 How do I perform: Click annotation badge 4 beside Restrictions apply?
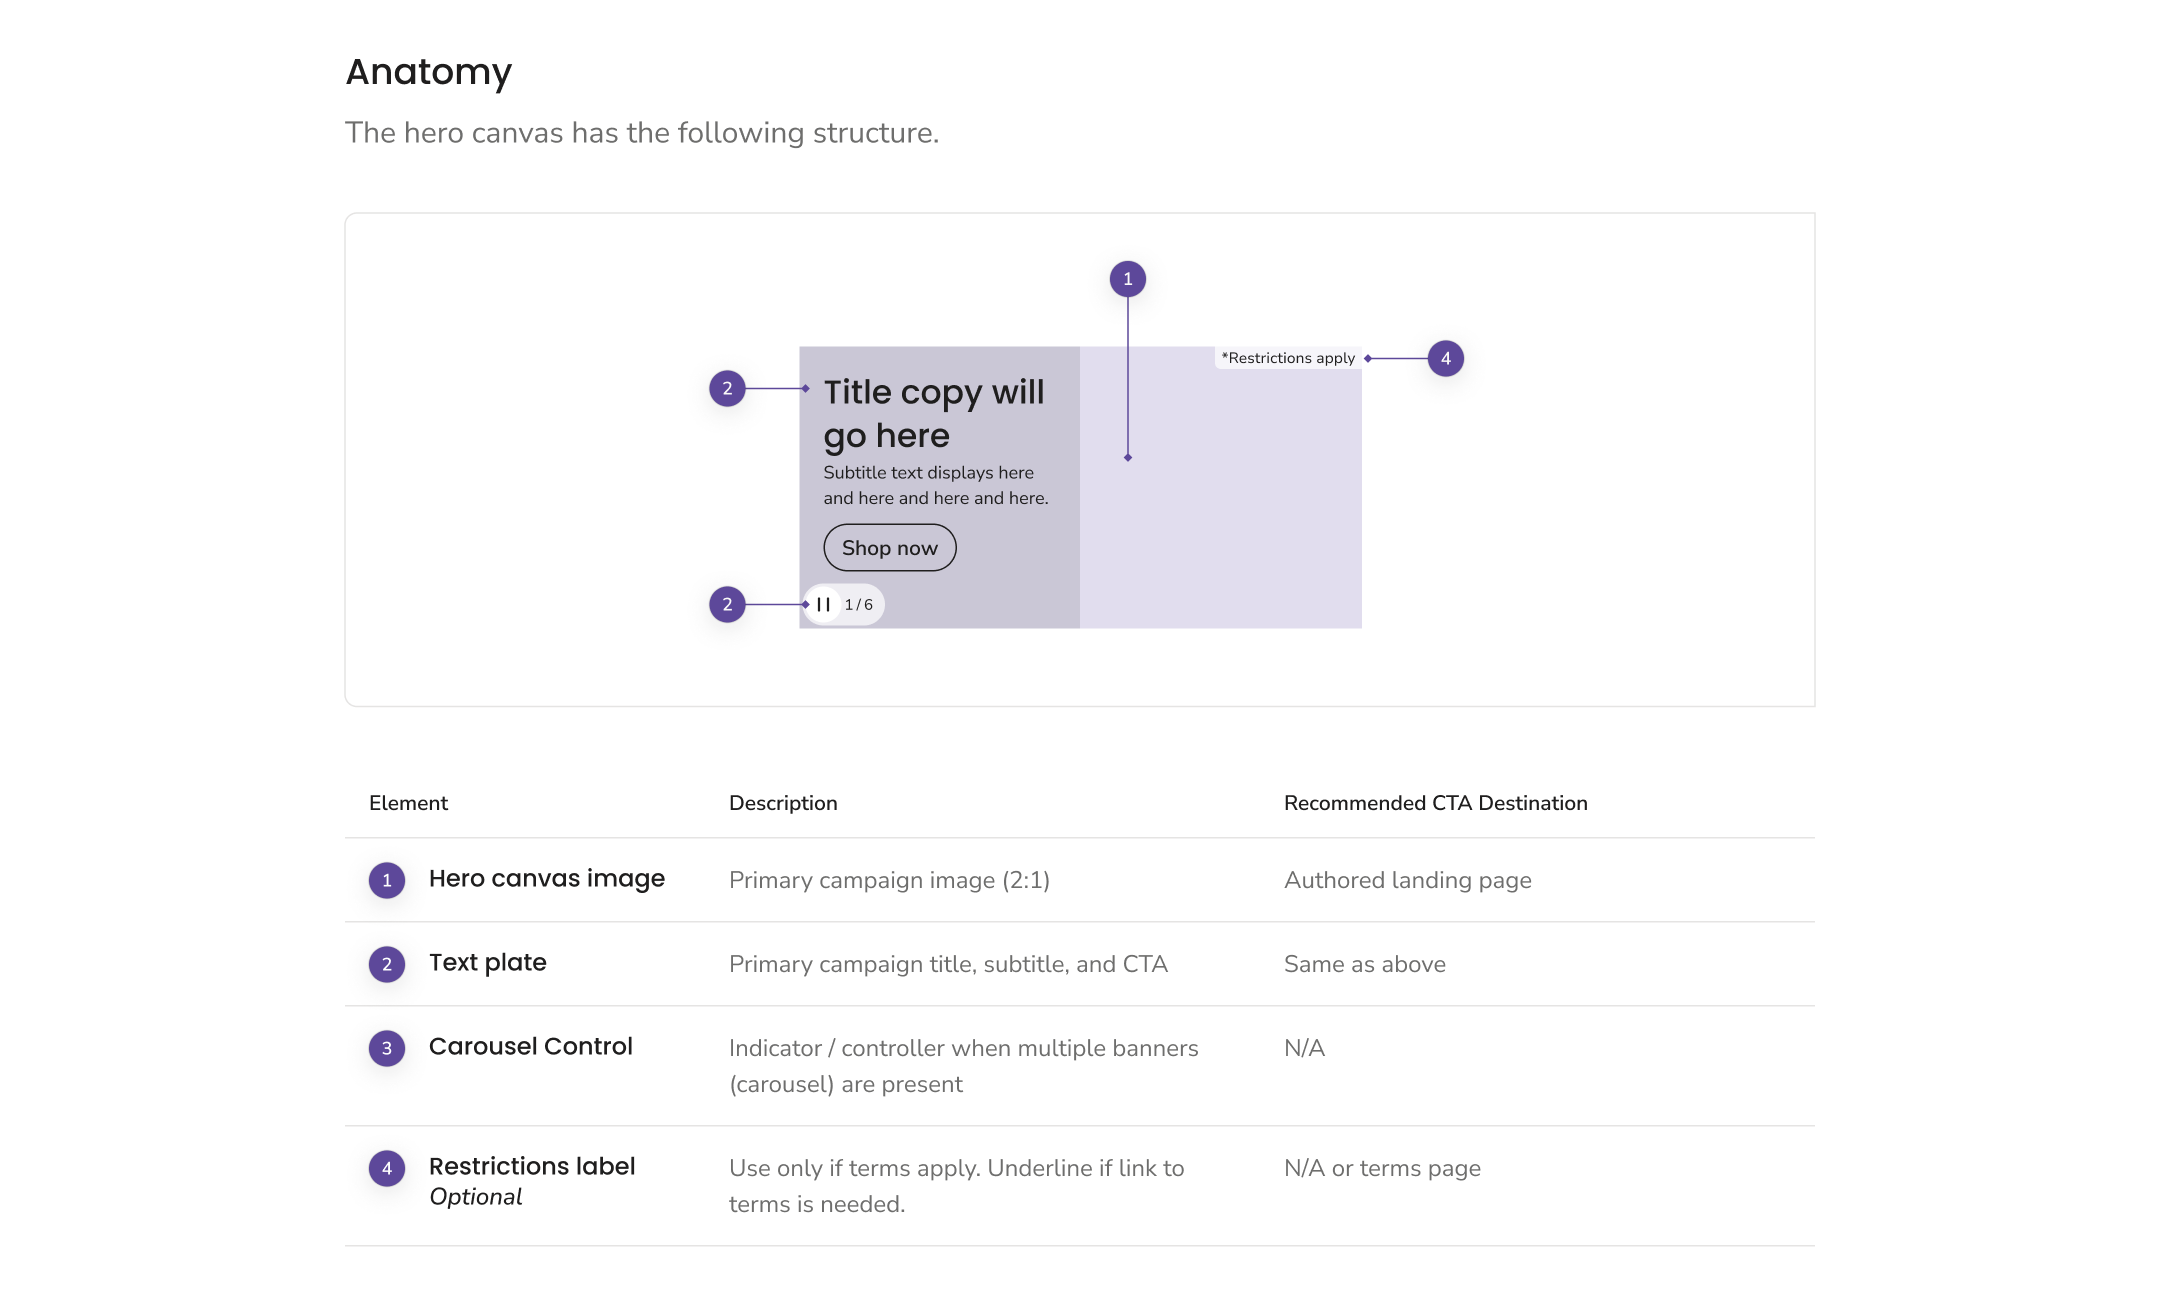pos(1445,358)
